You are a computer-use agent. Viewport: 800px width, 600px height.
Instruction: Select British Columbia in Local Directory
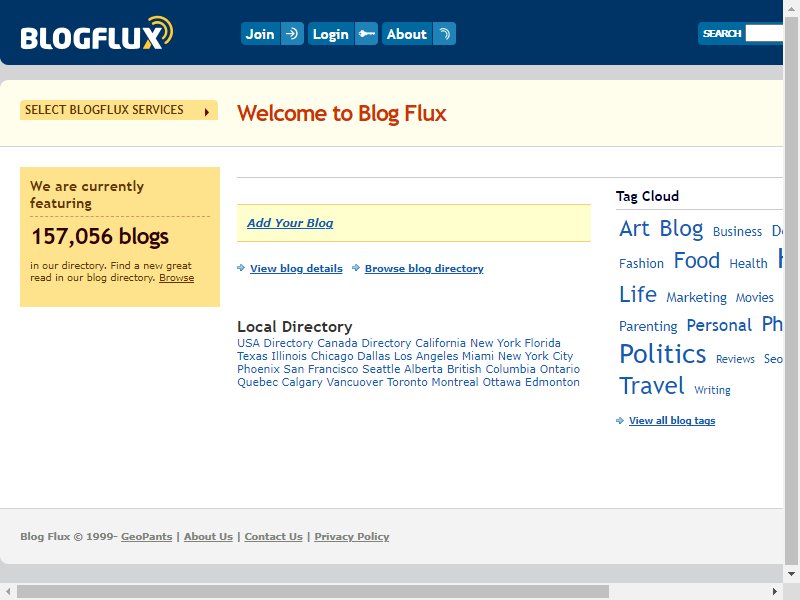pyautogui.click(x=491, y=369)
